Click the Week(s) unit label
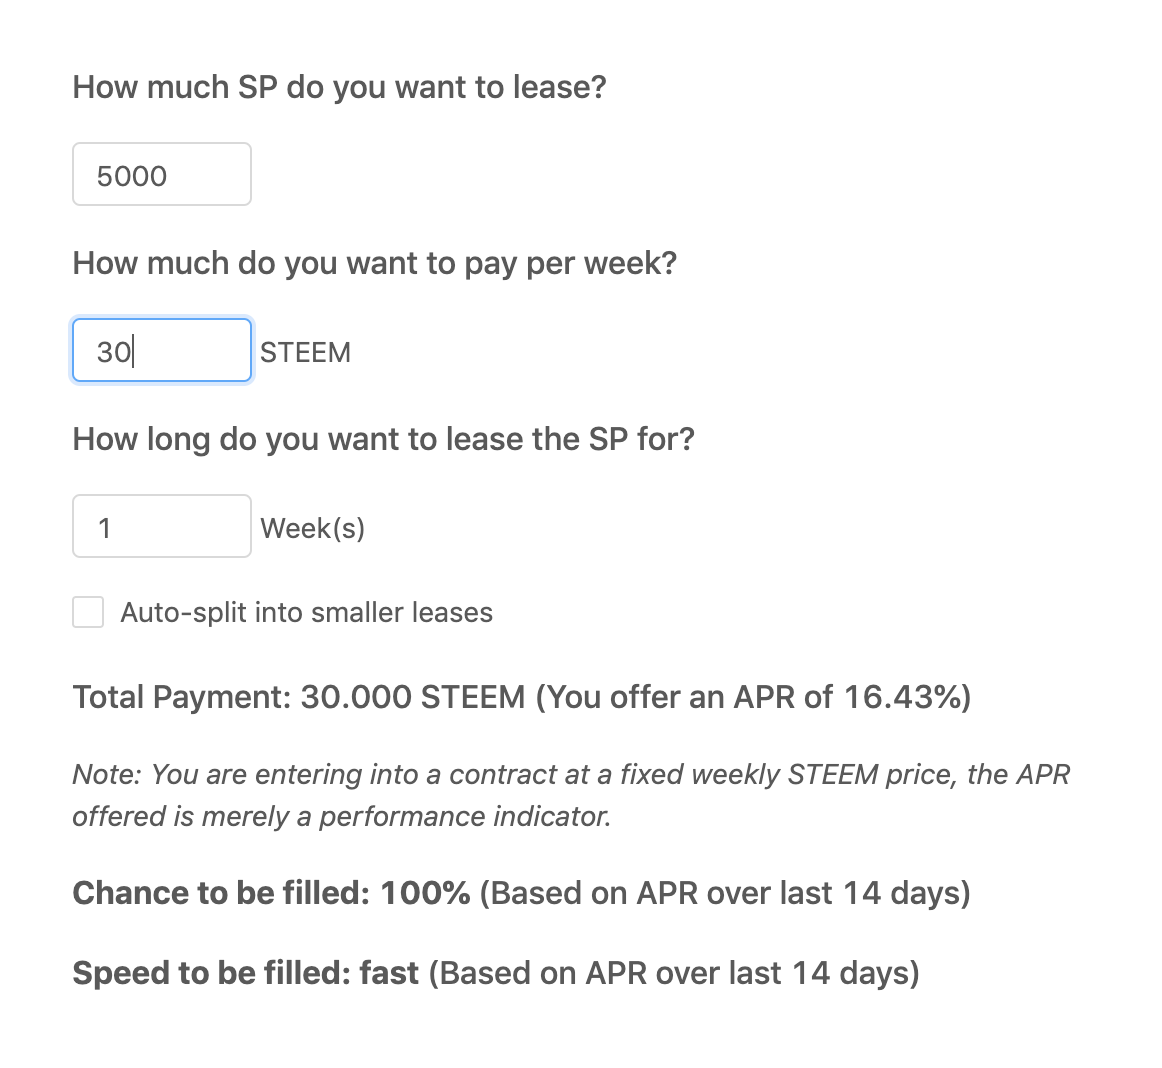The height and width of the screenshot is (1068, 1162). (x=312, y=528)
